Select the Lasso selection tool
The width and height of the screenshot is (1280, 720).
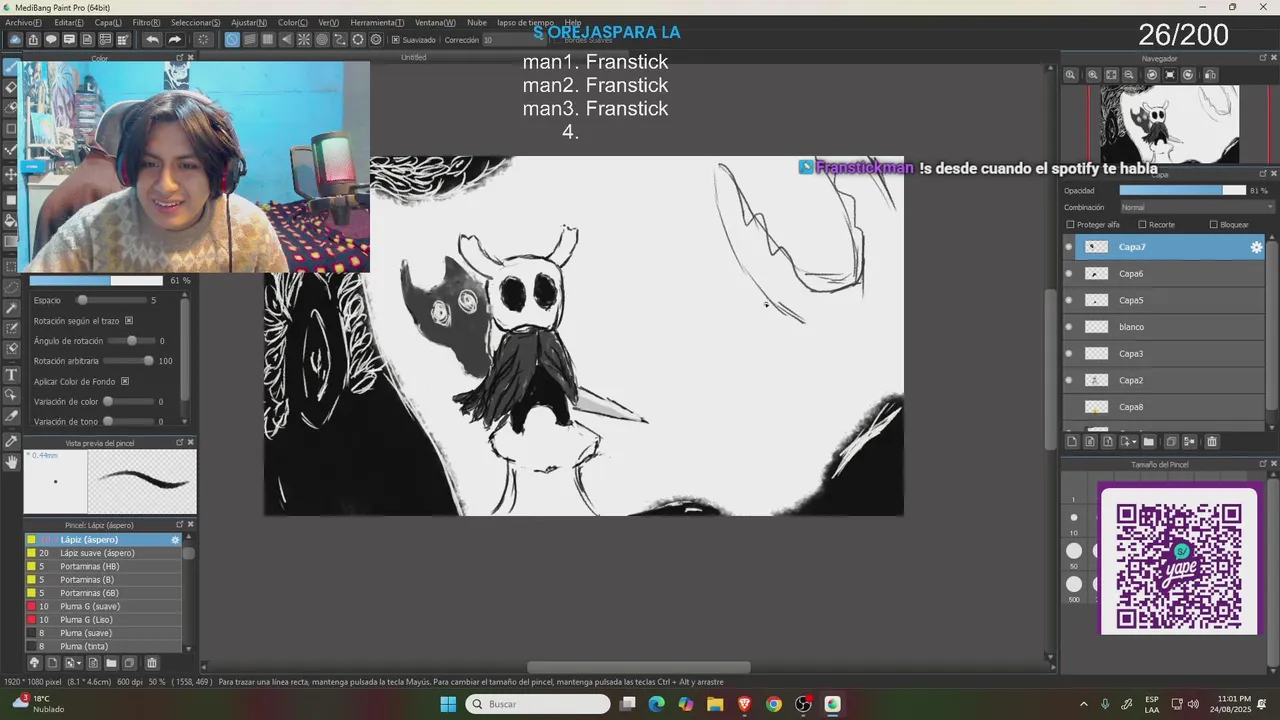(11, 287)
